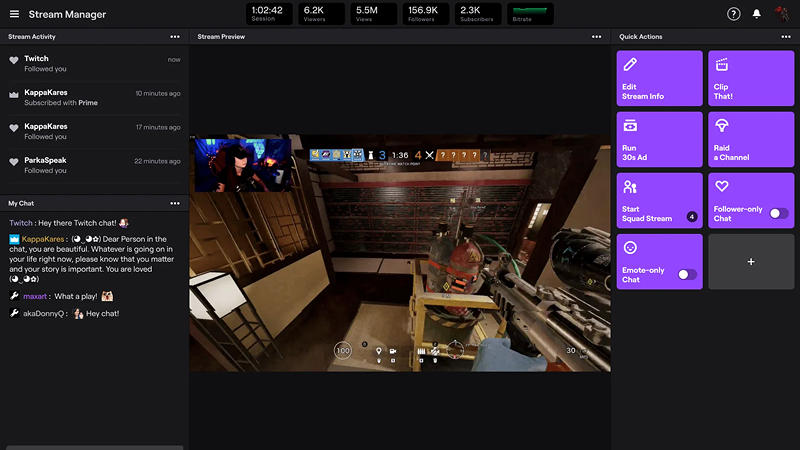Open Stream Preview panel options menu
The width and height of the screenshot is (800, 450).
pyautogui.click(x=596, y=37)
